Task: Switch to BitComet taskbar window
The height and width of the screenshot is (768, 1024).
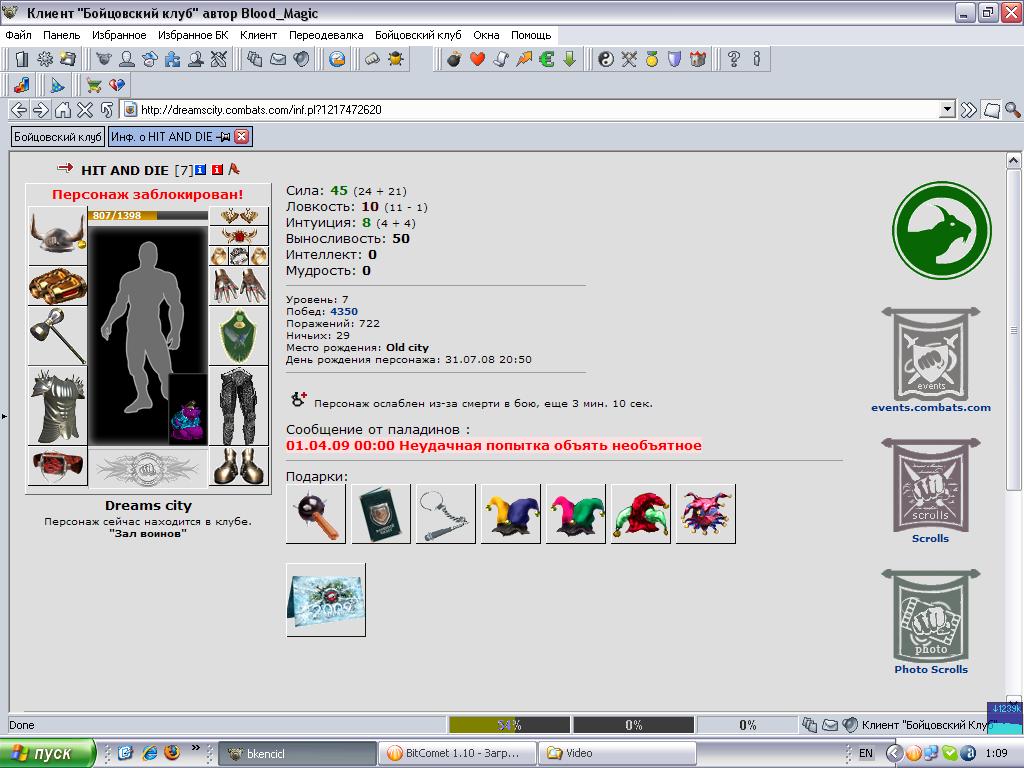Action: [x=456, y=753]
